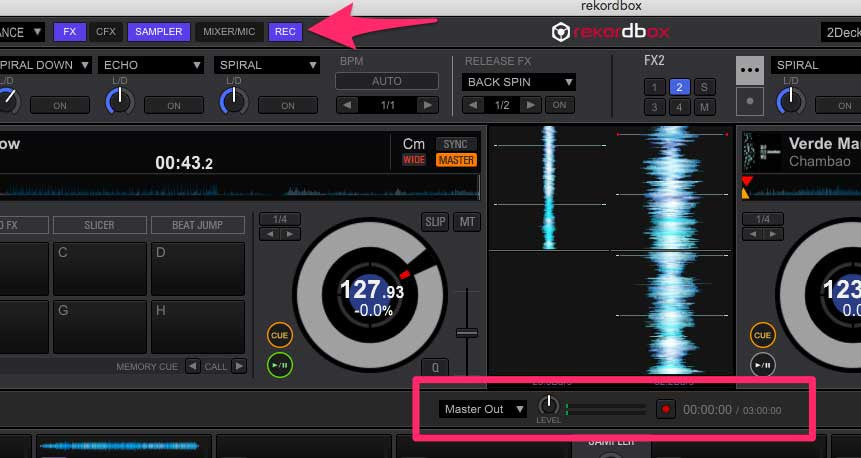Screen dimensions: 861x458
Task: Trigger hot cue pad D
Action: pyautogui.click(x=198, y=269)
